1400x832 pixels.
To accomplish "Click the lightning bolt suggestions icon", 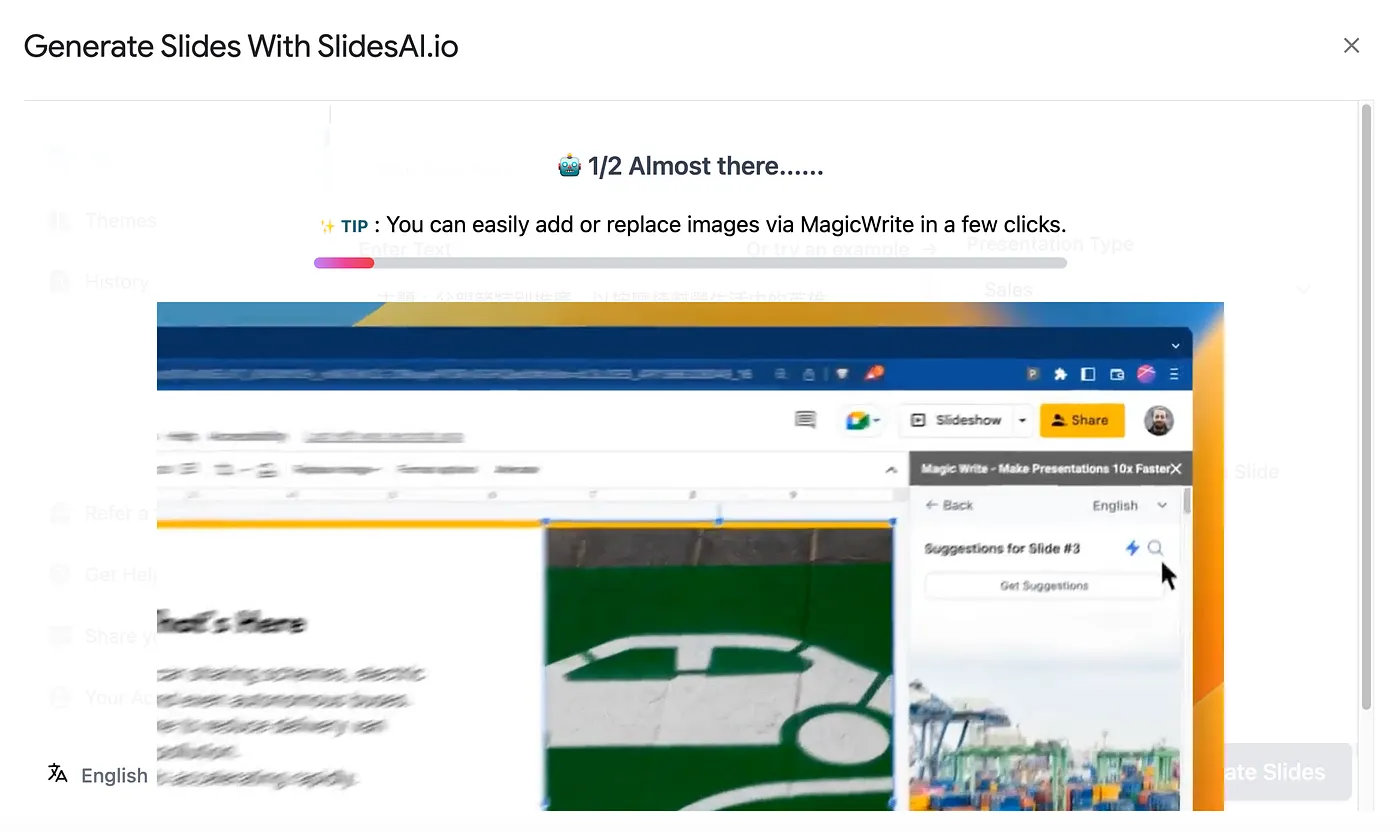I will point(1132,548).
